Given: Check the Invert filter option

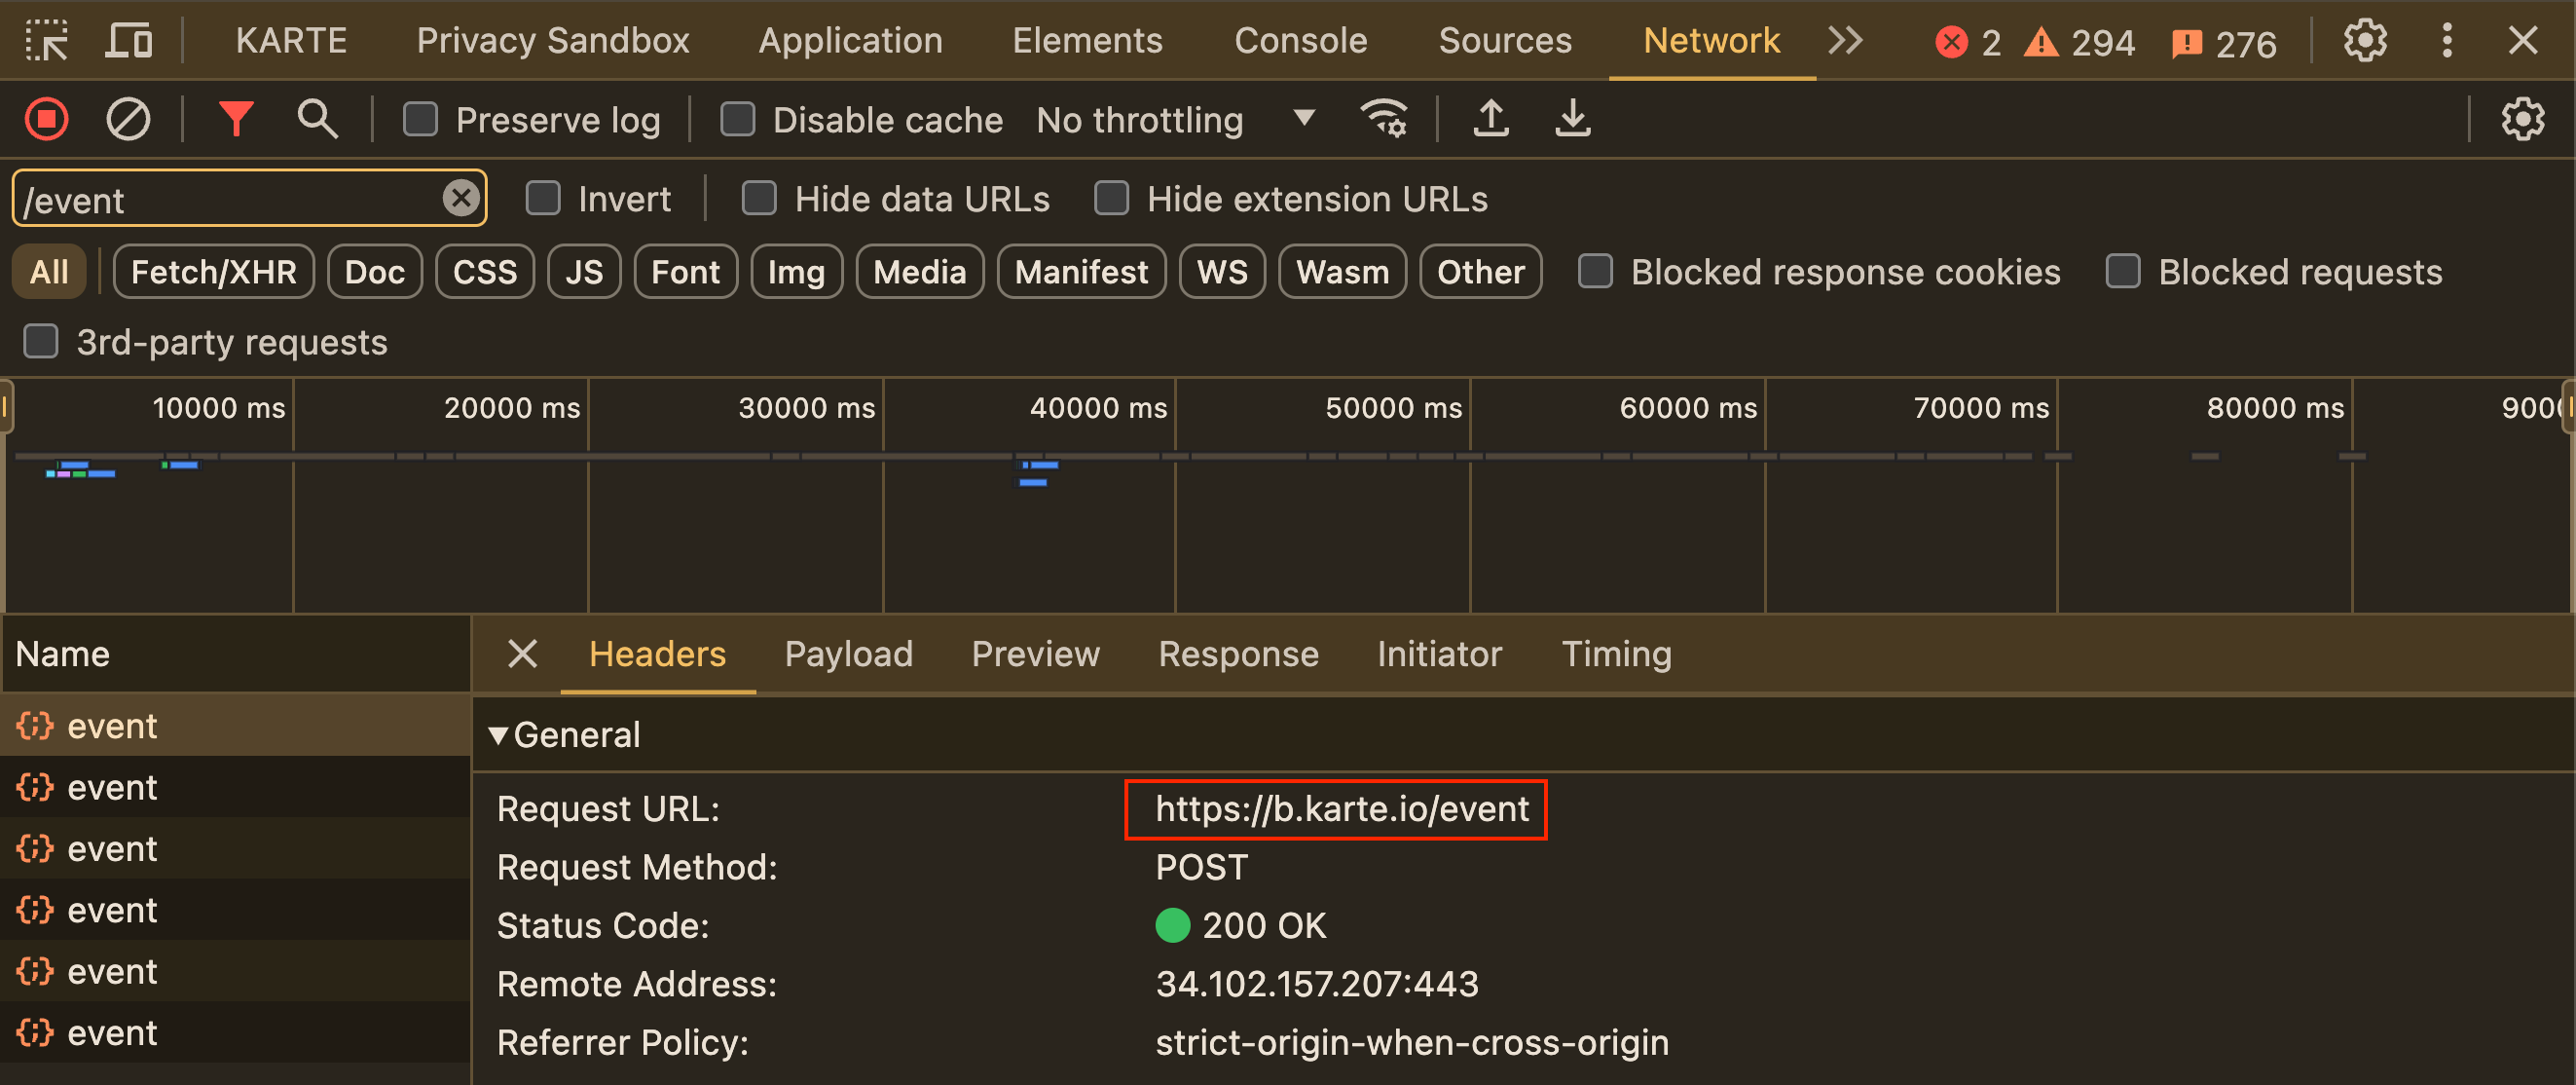Looking at the screenshot, I should click(543, 198).
